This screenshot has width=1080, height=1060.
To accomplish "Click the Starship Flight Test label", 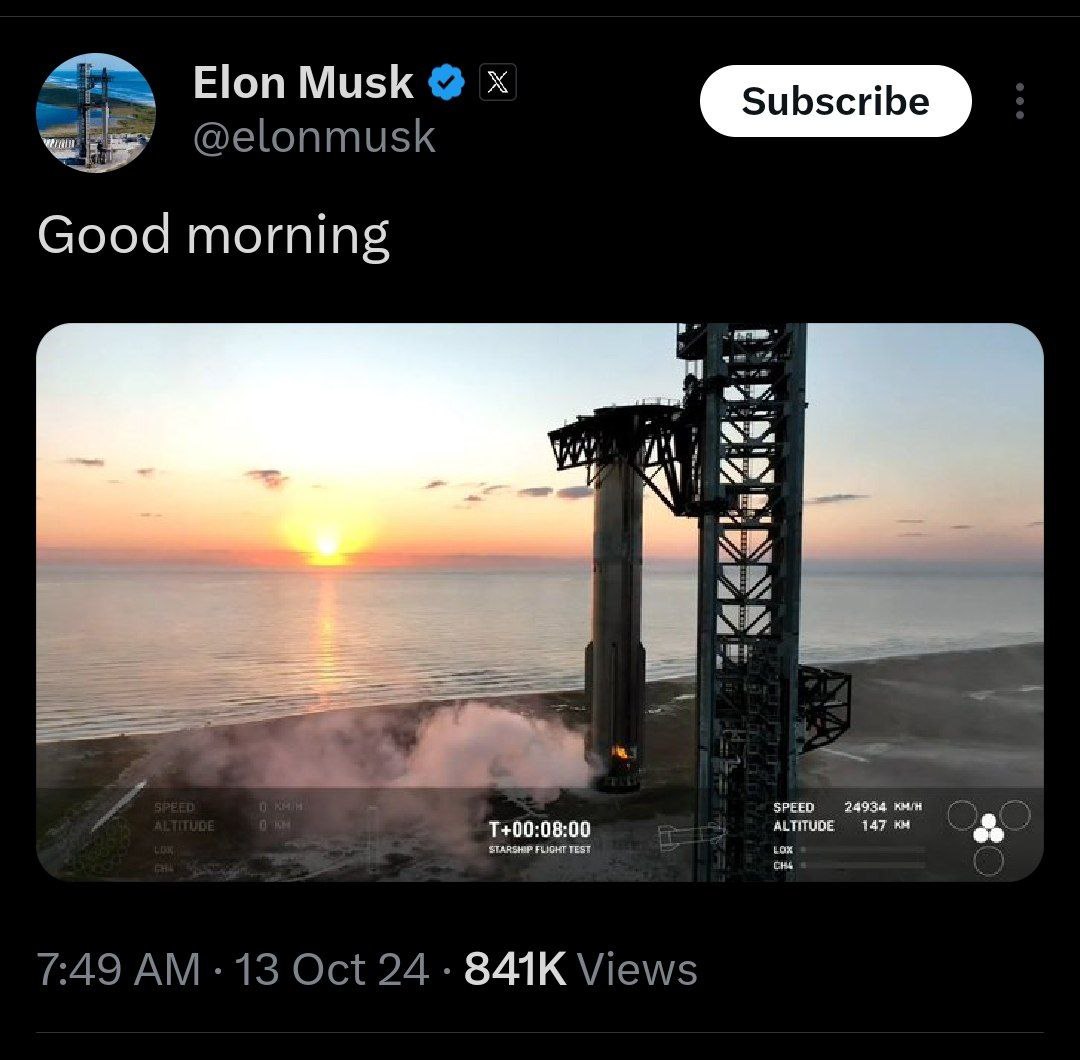I will tap(540, 850).
